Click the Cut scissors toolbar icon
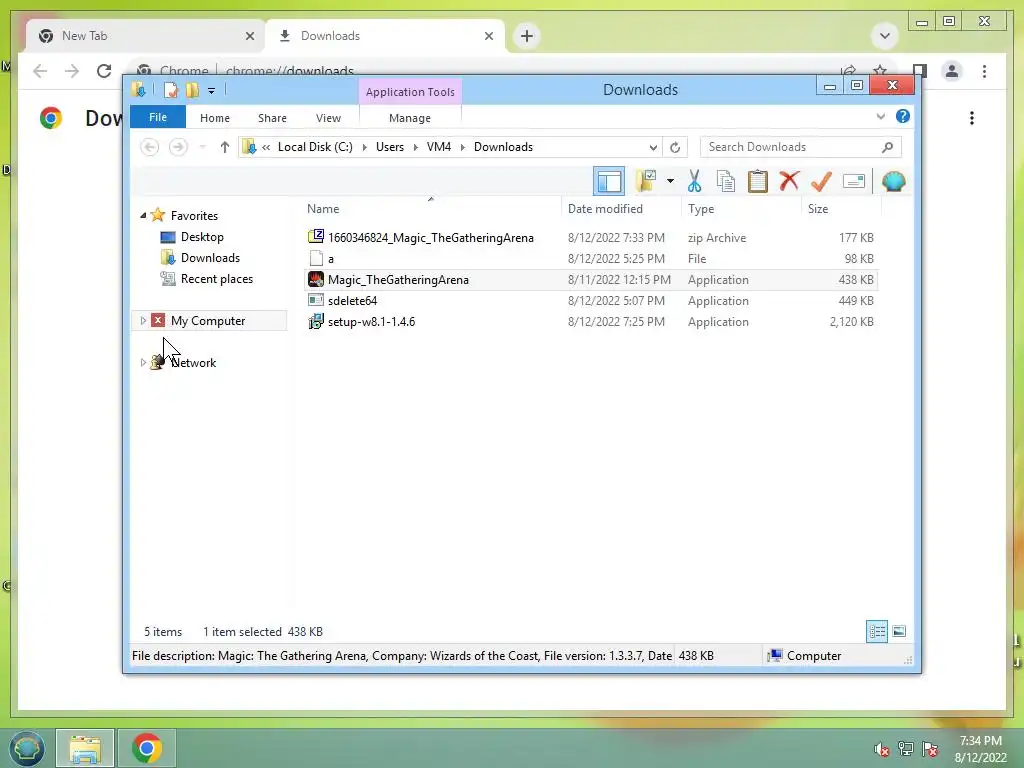1024x768 pixels. click(x=694, y=181)
